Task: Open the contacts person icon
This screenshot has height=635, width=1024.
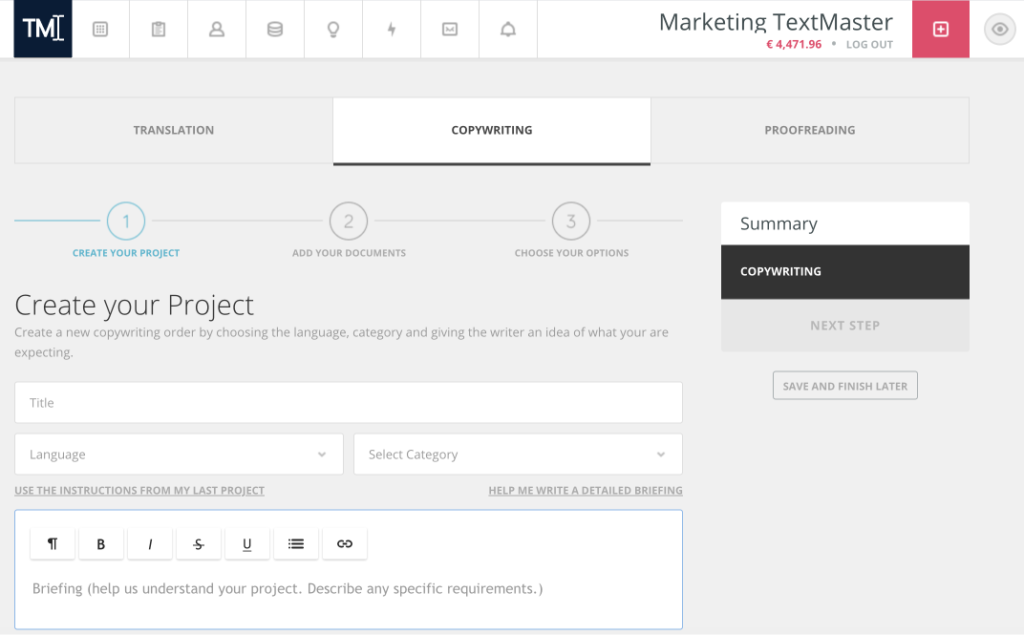Action: click(216, 29)
